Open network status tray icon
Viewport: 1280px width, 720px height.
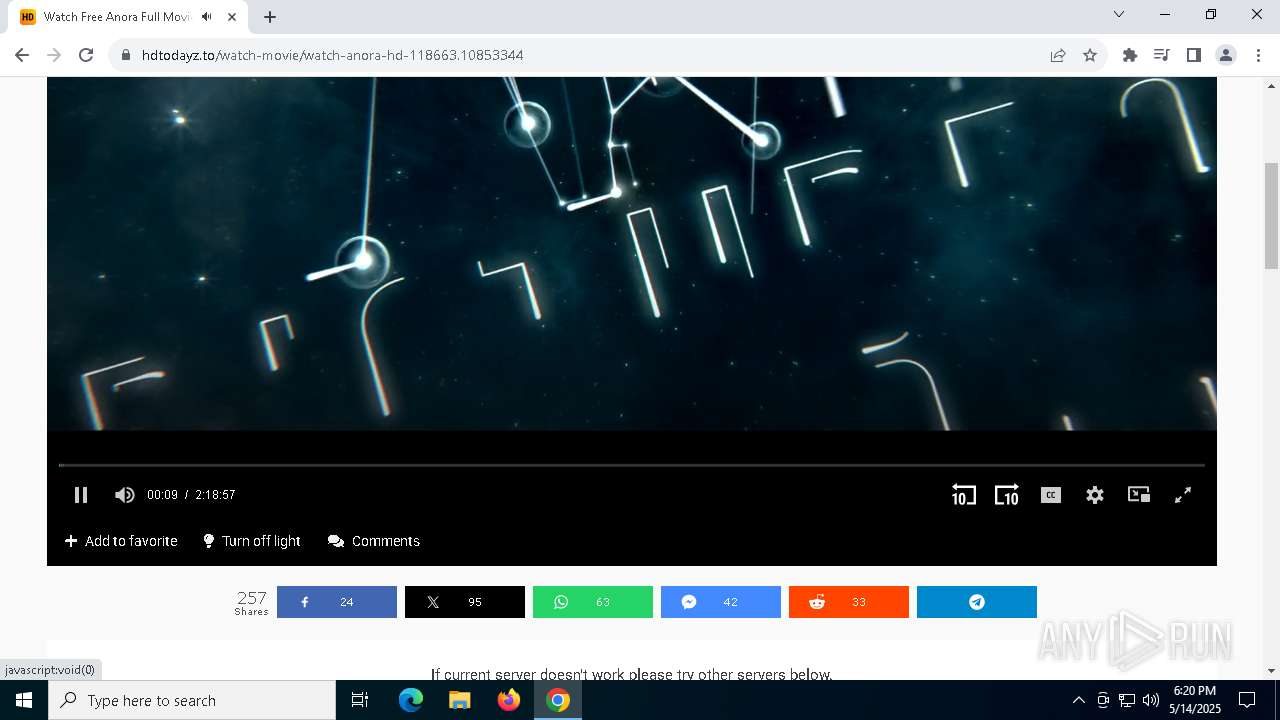(x=1127, y=700)
